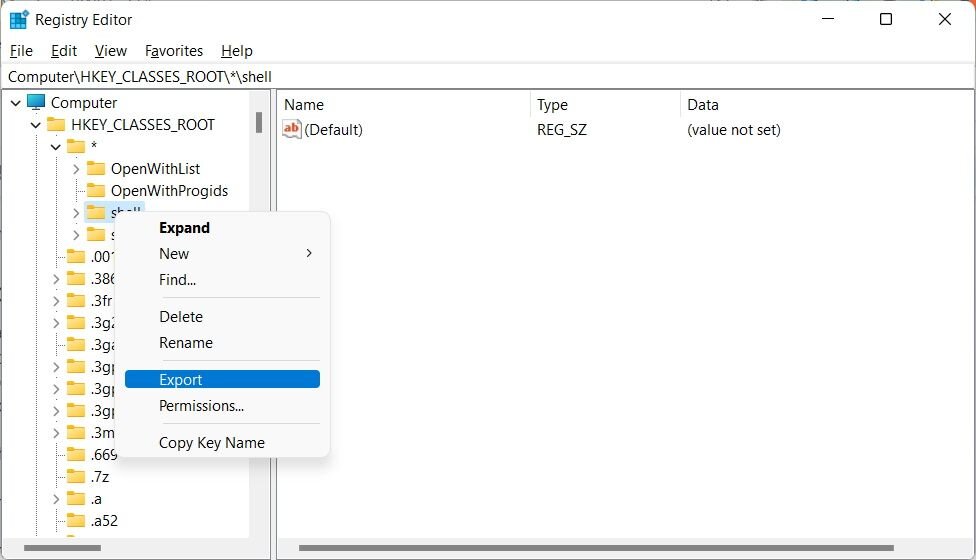This screenshot has width=976, height=560.
Task: Select the OpenWithProgids key label
Action: (x=169, y=190)
